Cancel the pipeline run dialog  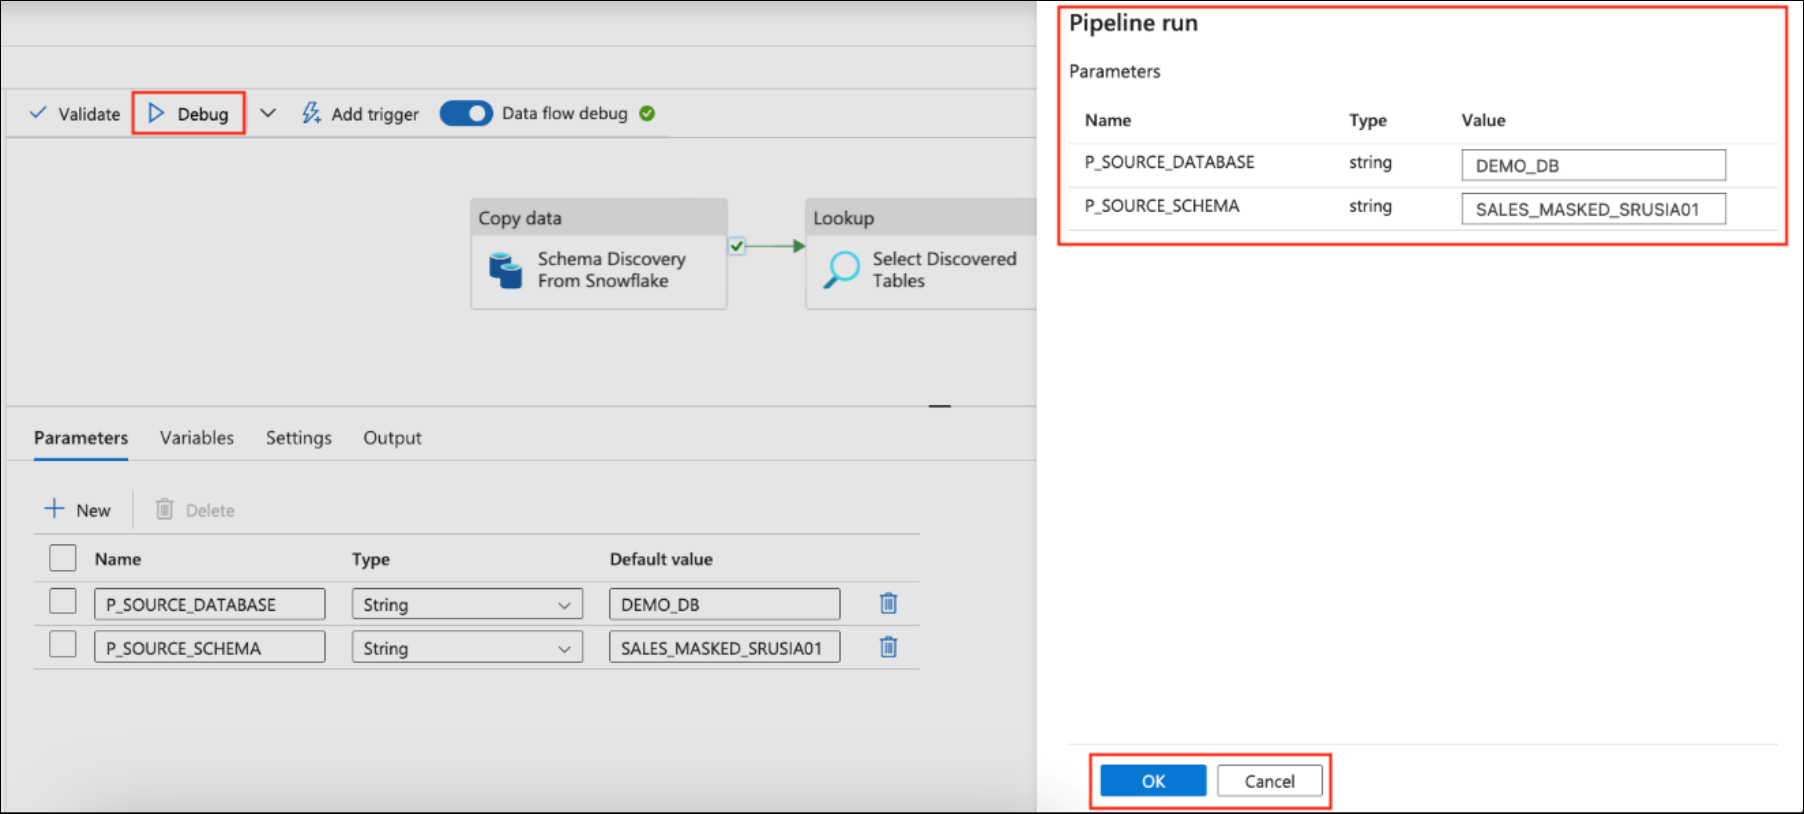click(1269, 781)
